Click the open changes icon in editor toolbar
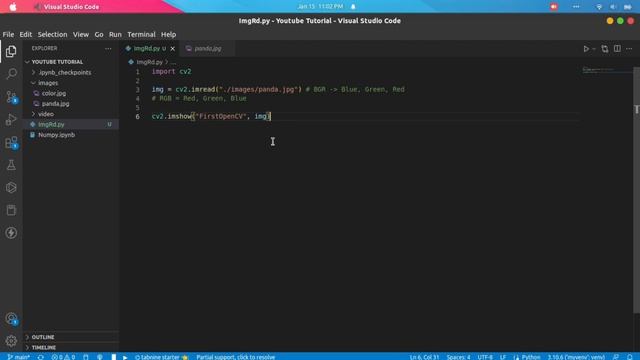This screenshot has height=360, width=640. coord(604,49)
